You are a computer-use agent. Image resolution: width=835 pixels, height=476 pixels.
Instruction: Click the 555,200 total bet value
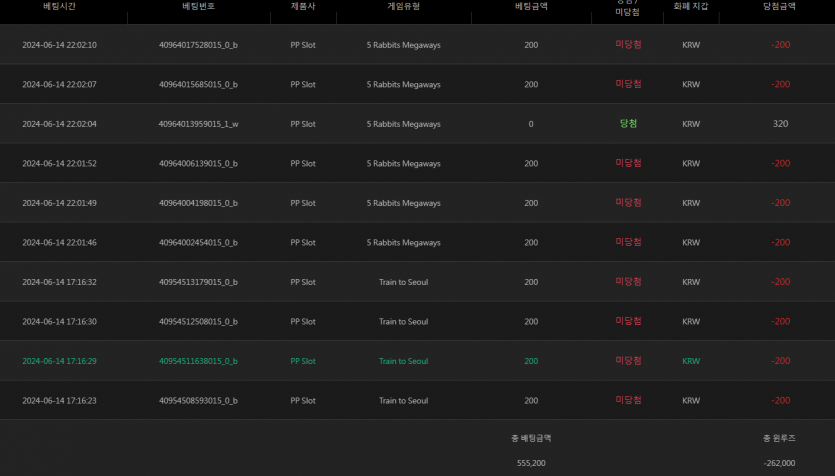tap(531, 463)
